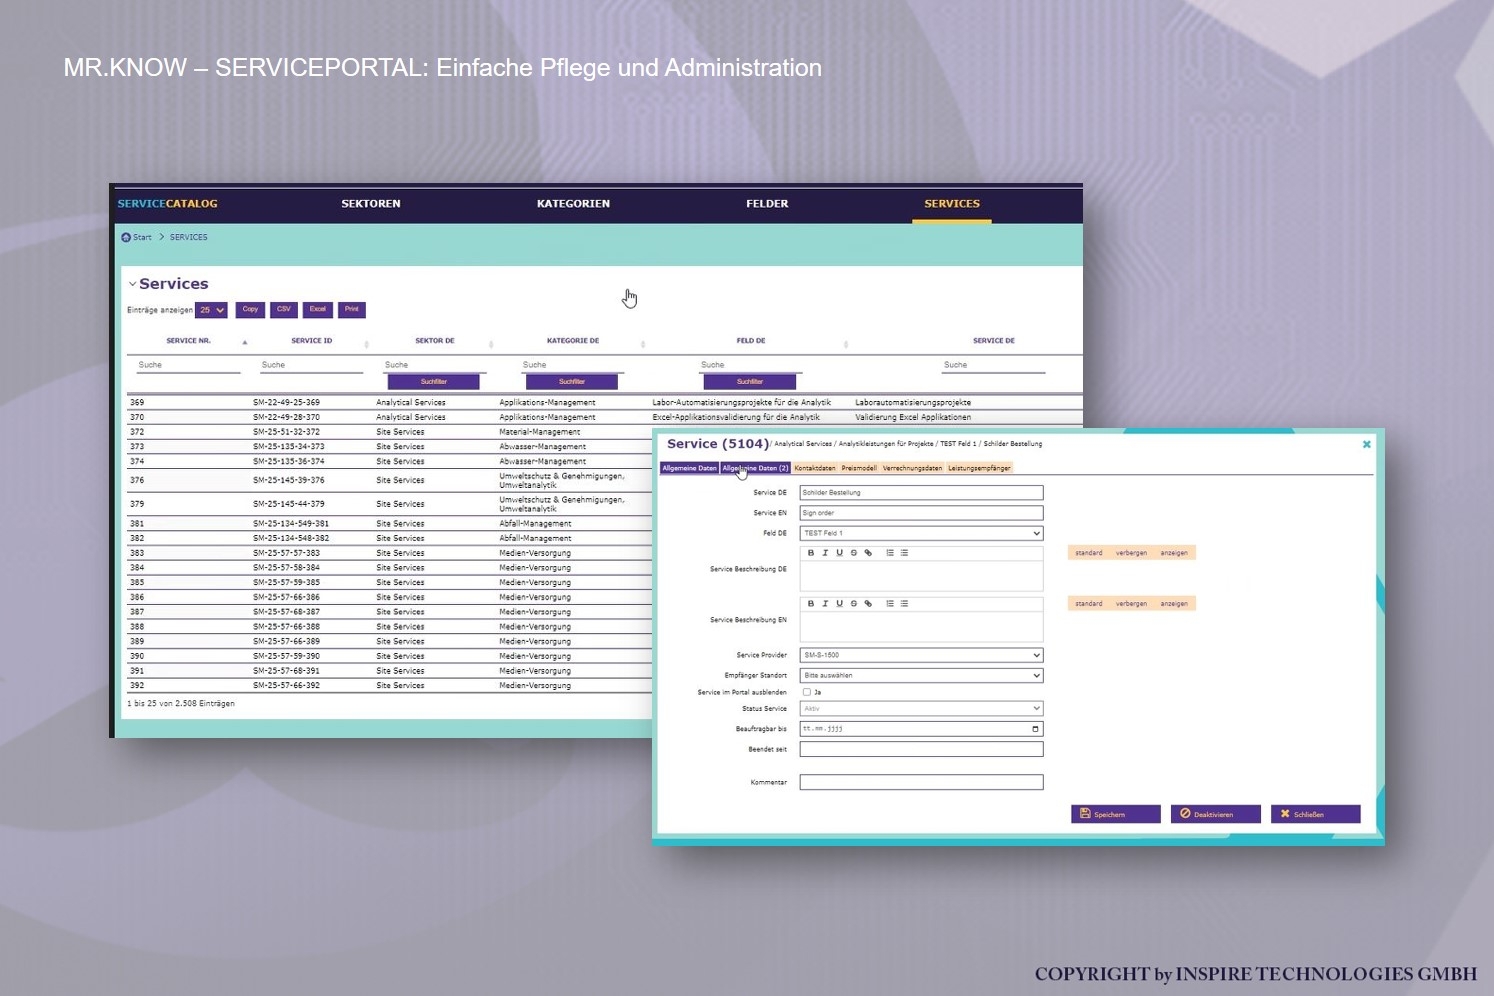Image resolution: width=1494 pixels, height=996 pixels.
Task: Insert numbered list in Service Beschreibung EN editor
Action: tap(890, 604)
